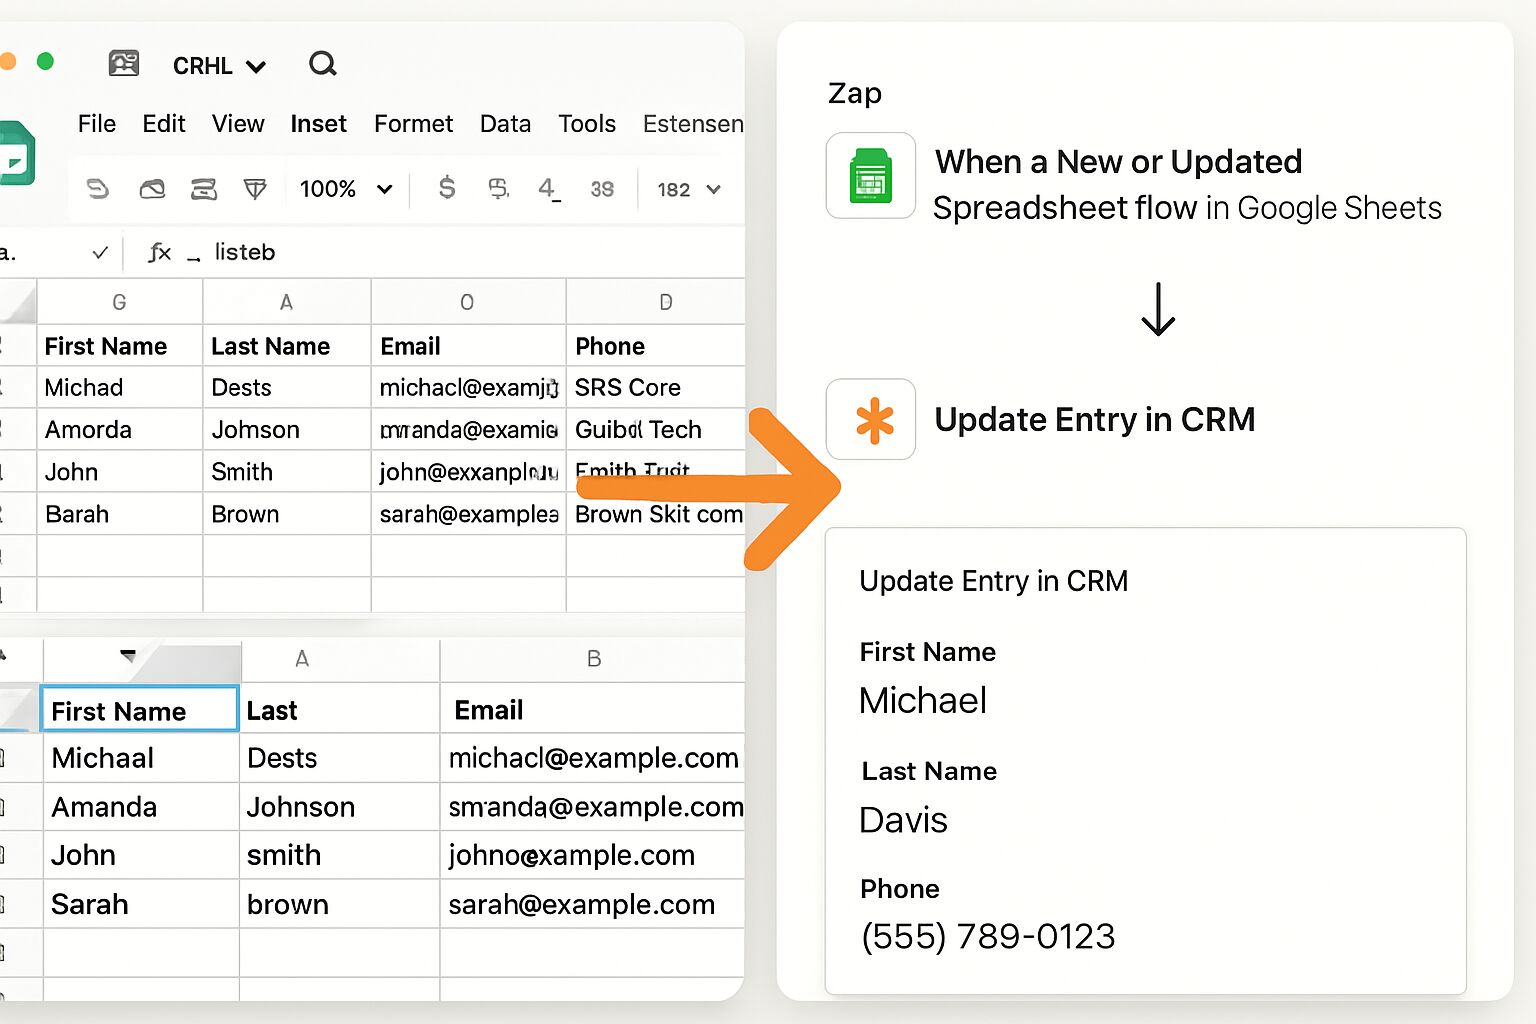This screenshot has height=1024, width=1536.
Task: Open the View menu
Action: [238, 124]
